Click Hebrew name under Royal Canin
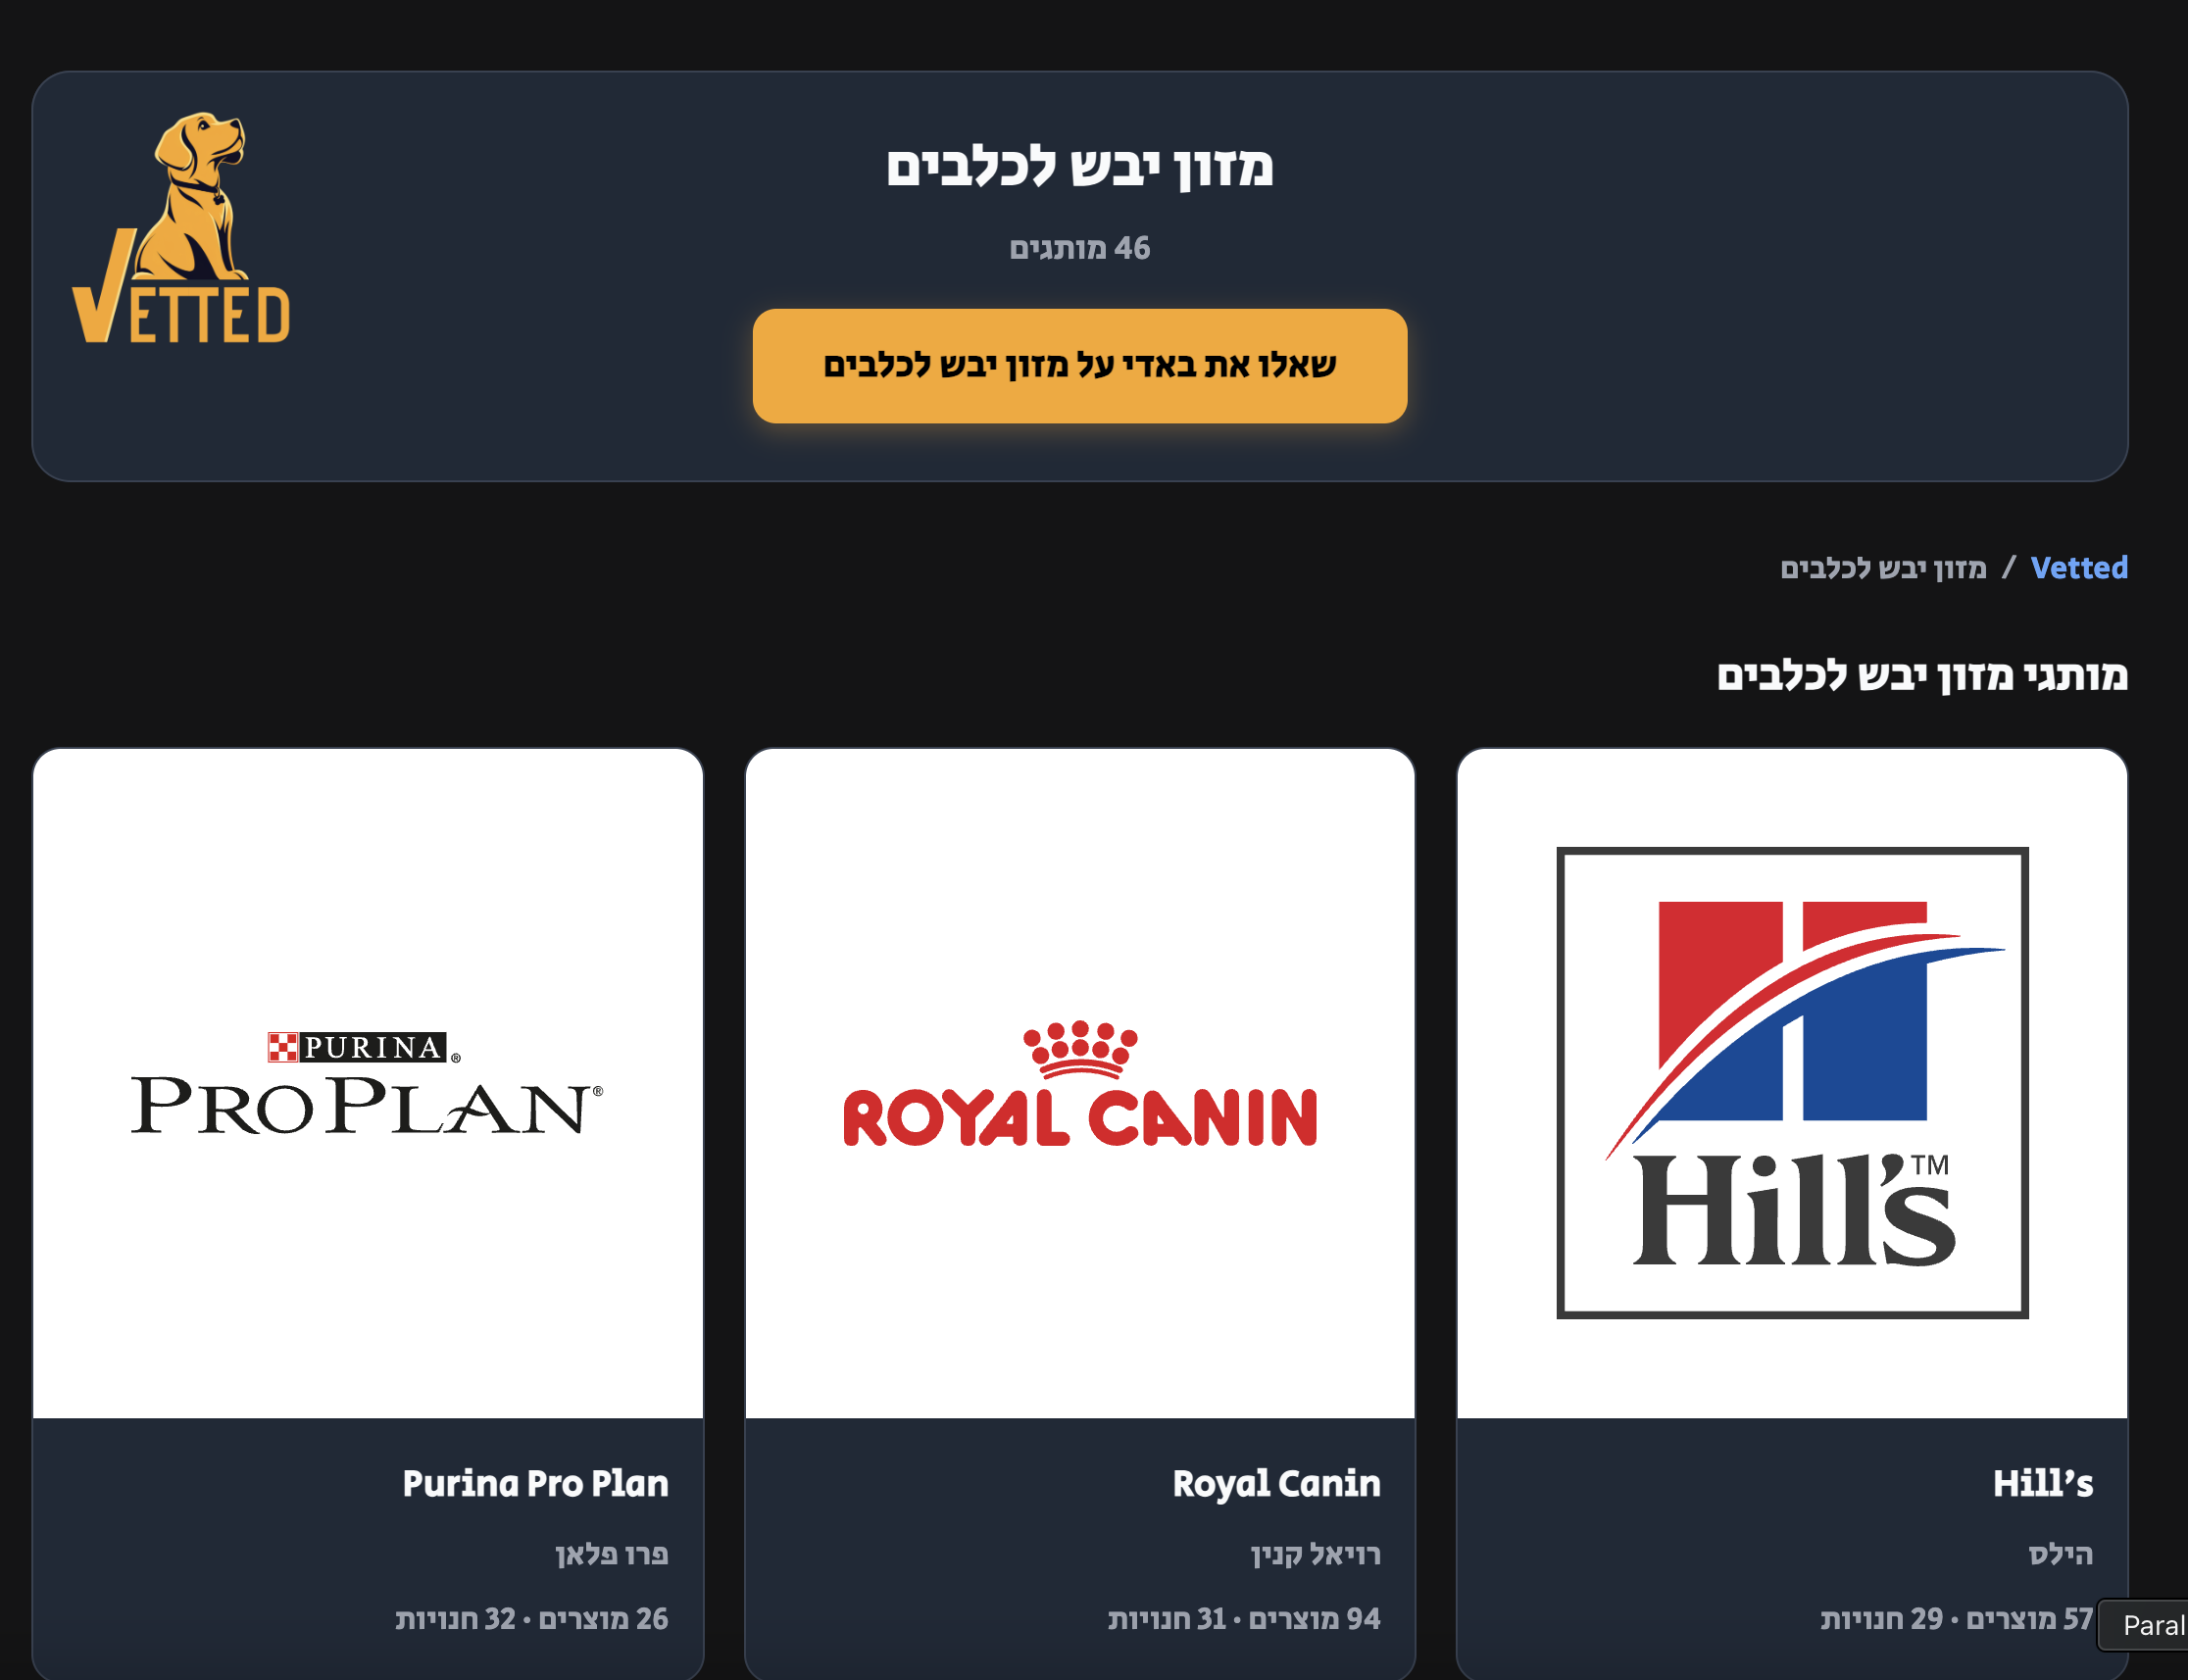The height and width of the screenshot is (1680, 2188). pos(1315,1553)
